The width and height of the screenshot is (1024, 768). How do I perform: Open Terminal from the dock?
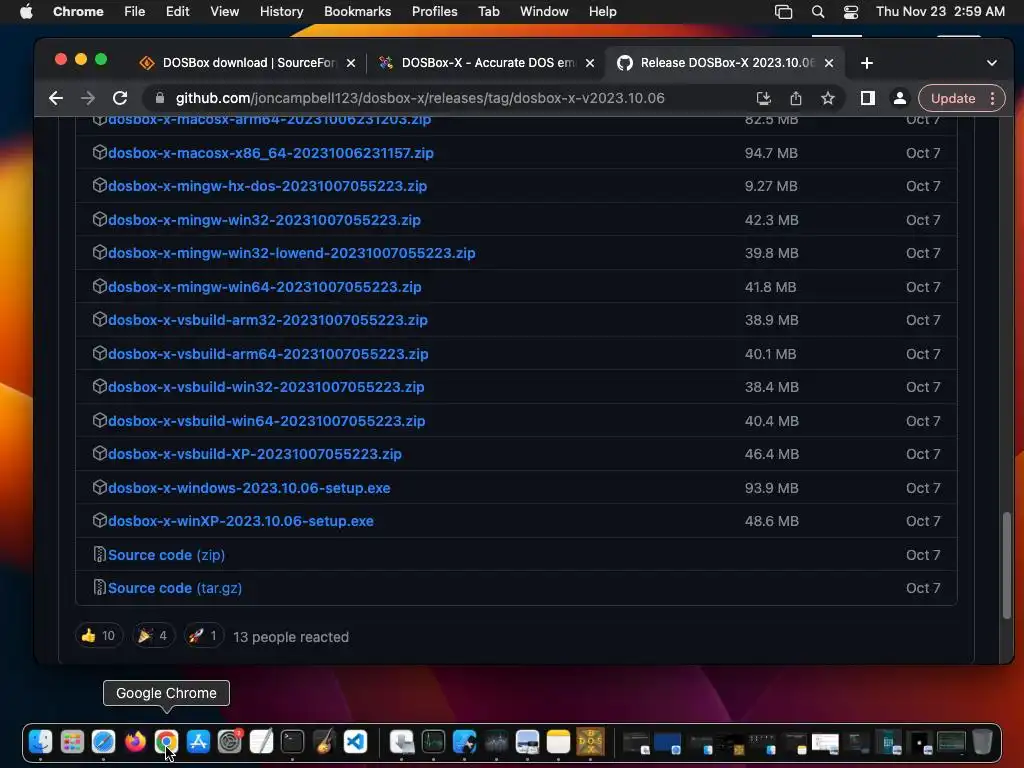pos(292,742)
